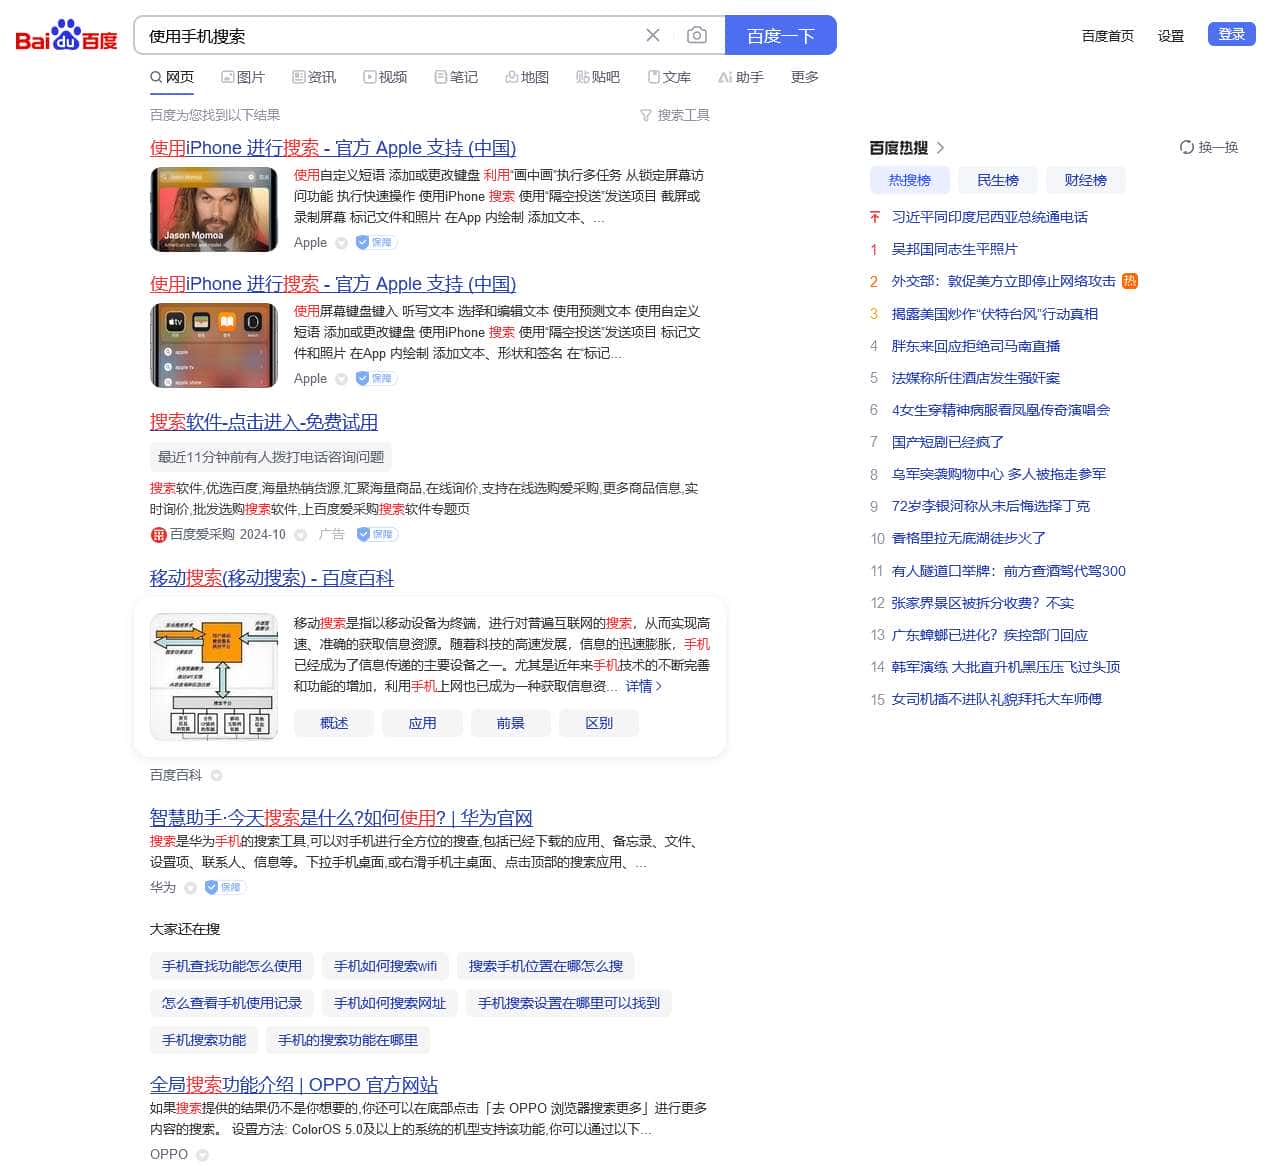Open the 民生榜 ranking tab
1280x1167 pixels.
pyautogui.click(x=997, y=180)
